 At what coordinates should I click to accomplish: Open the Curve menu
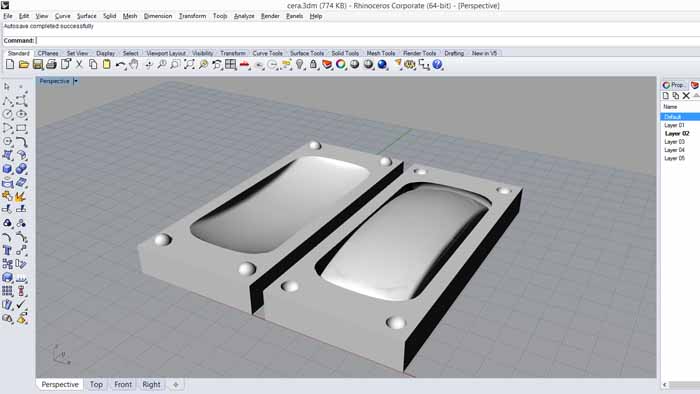[x=62, y=16]
